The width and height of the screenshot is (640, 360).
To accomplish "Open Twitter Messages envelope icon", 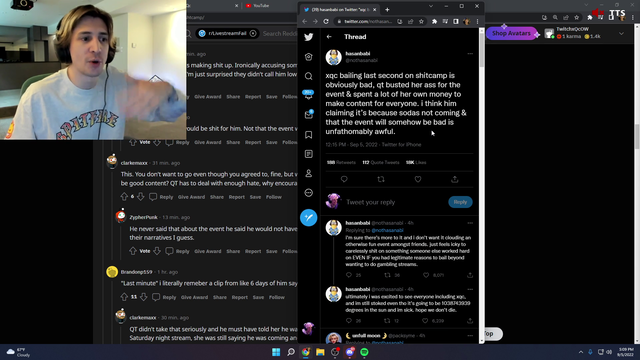I will tap(309, 115).
